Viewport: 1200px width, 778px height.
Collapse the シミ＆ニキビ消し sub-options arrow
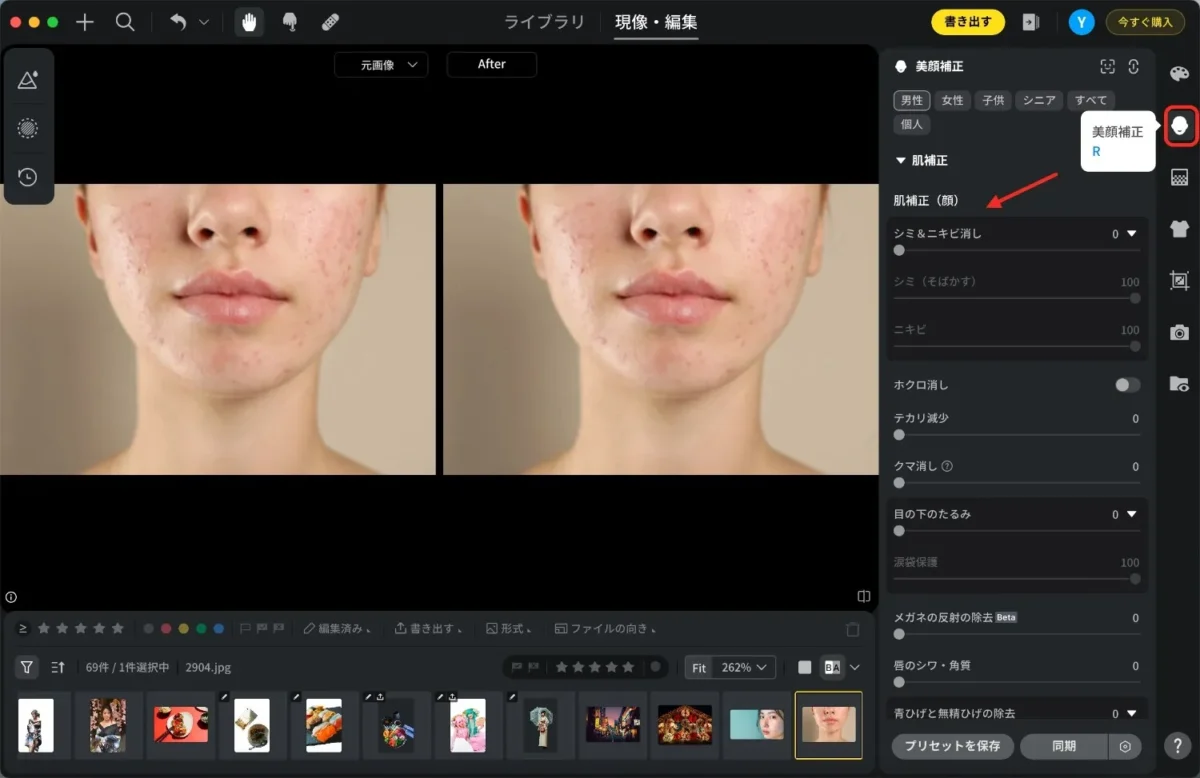[1132, 234]
